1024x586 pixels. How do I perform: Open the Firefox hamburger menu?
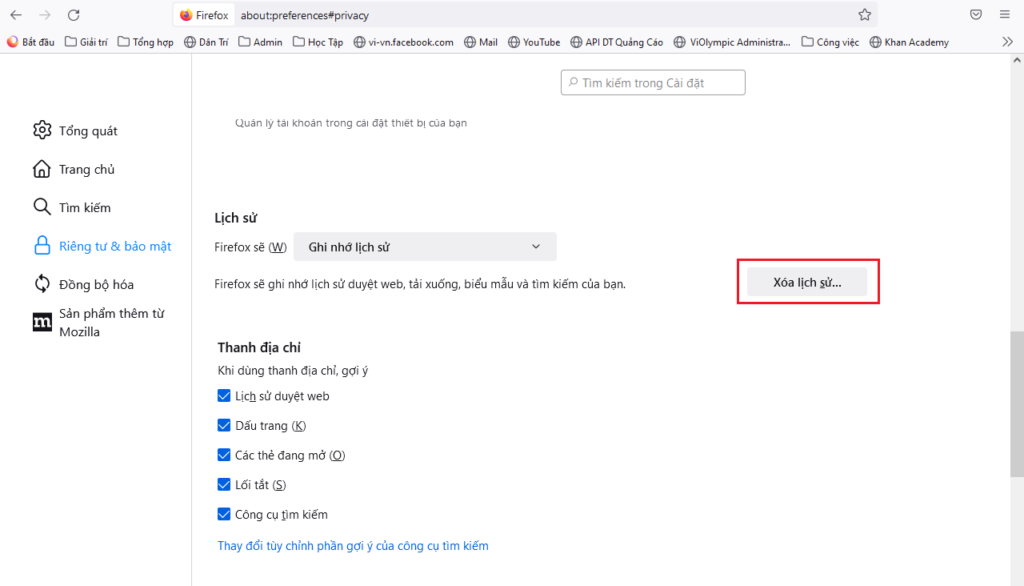coord(1004,15)
